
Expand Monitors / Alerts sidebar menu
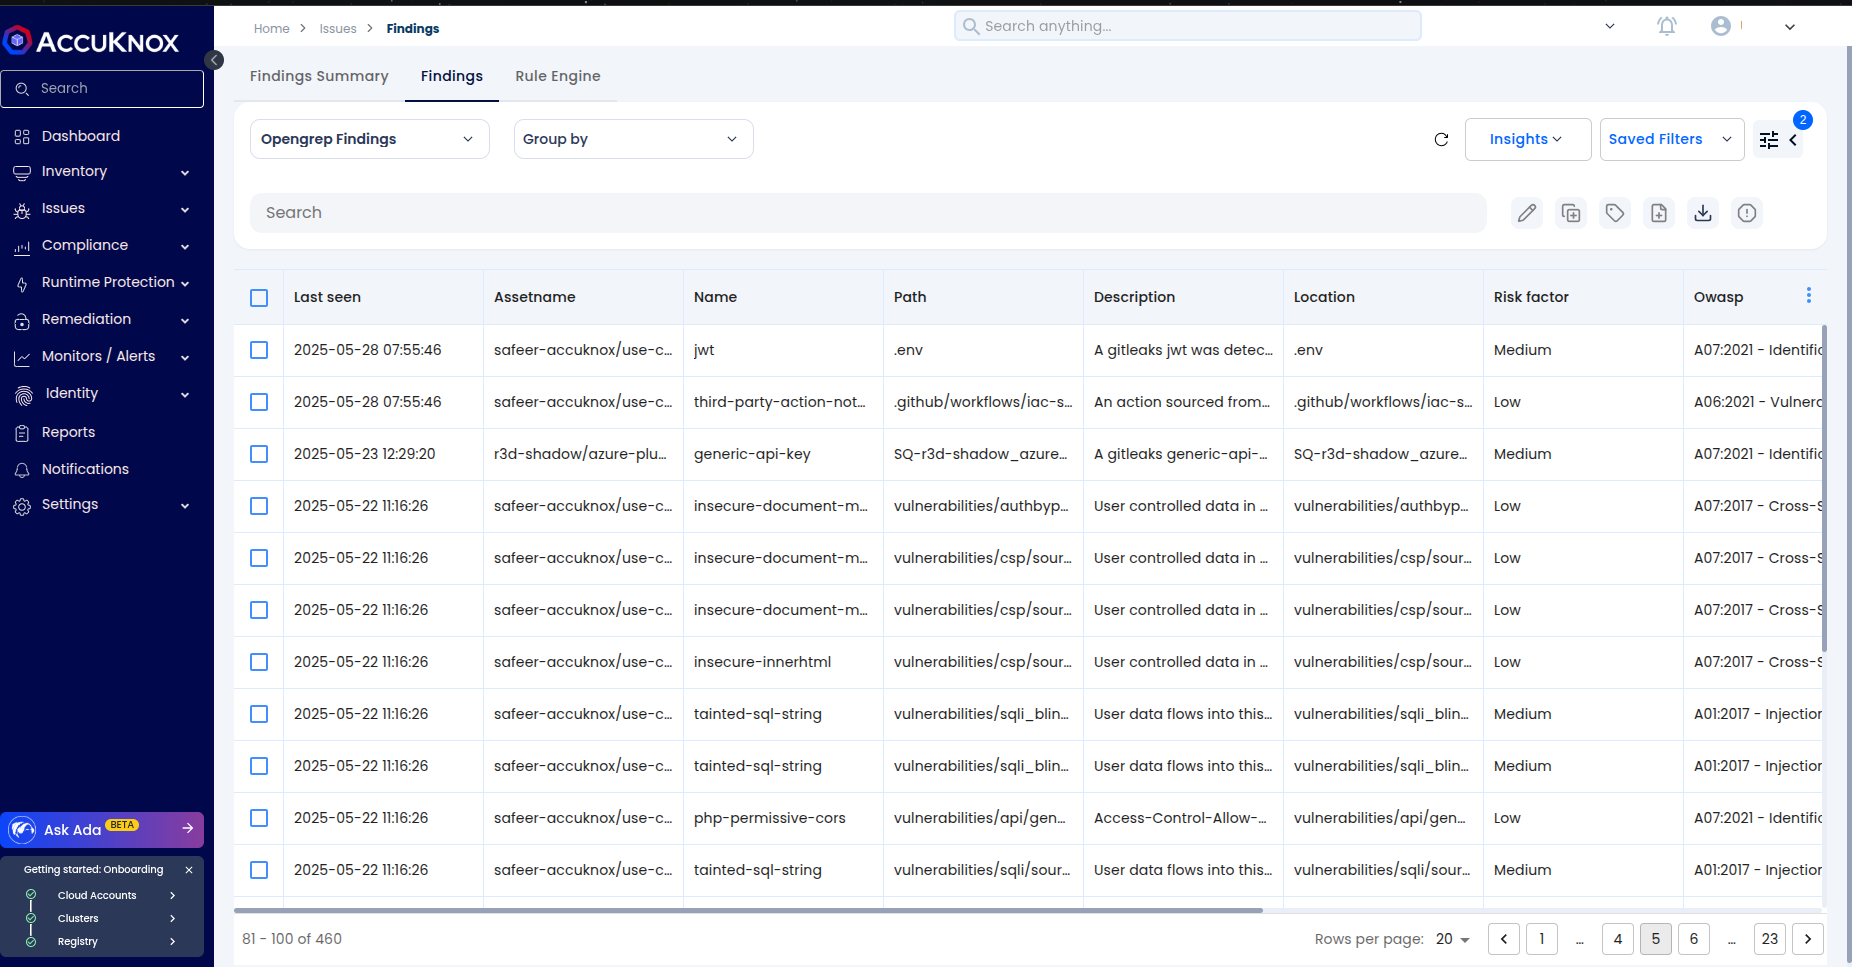(x=101, y=357)
